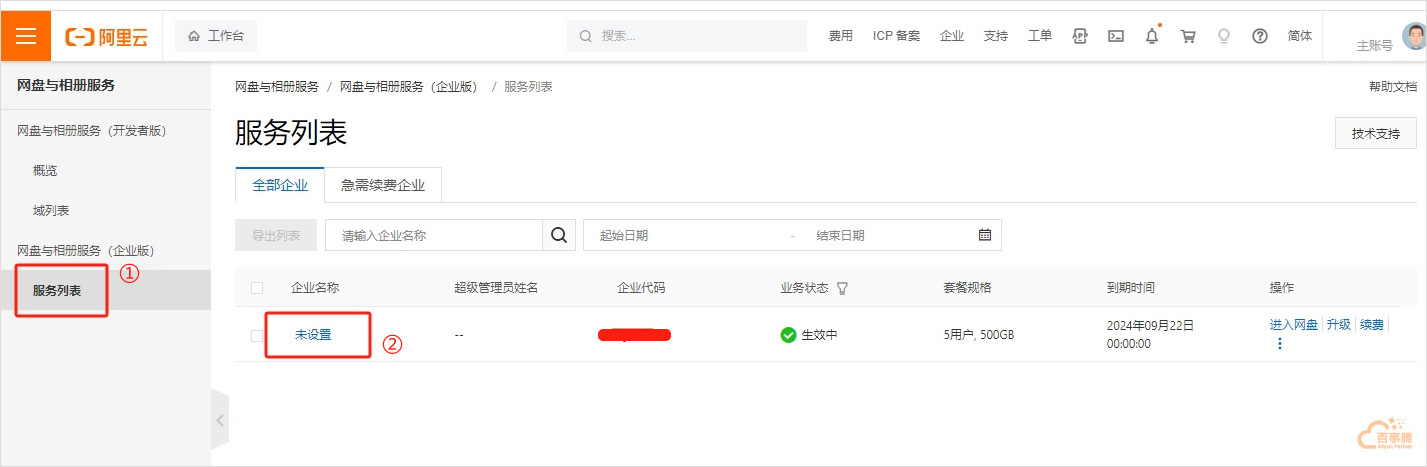The image size is (1427, 467).
Task: Open the hamburger navigation menu
Action: click(x=26, y=36)
